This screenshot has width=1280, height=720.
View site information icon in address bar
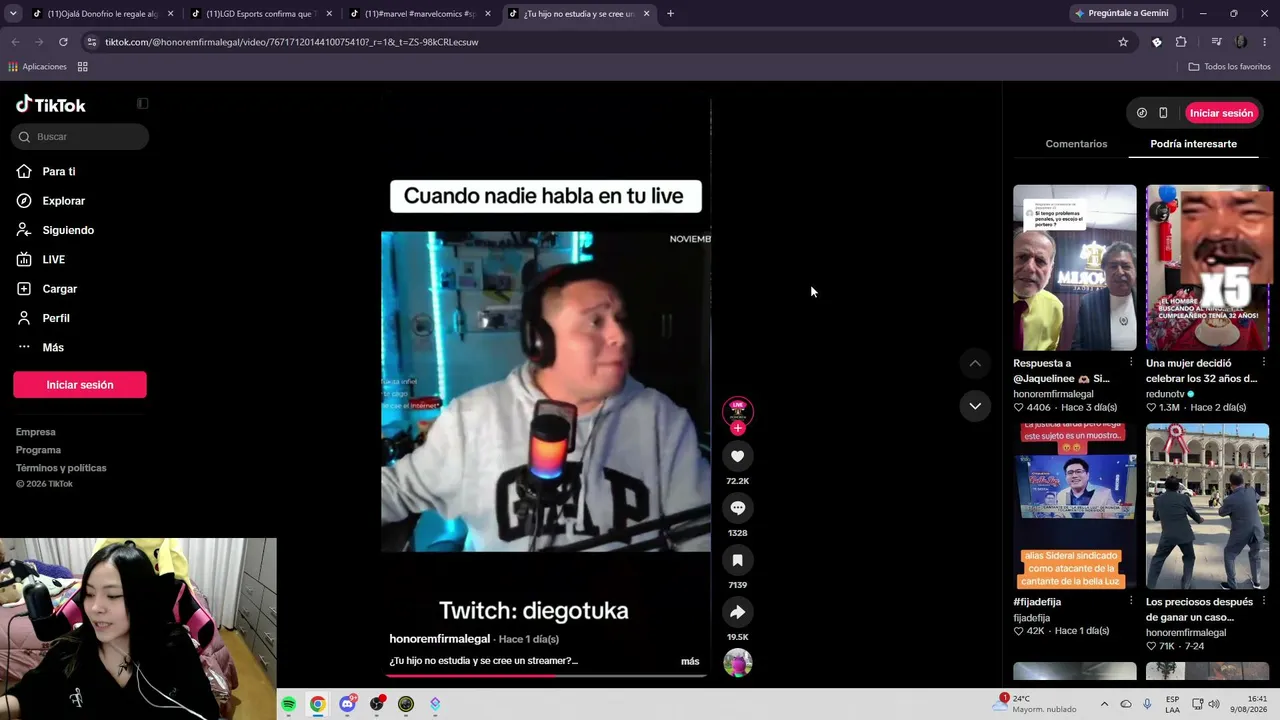(x=92, y=42)
